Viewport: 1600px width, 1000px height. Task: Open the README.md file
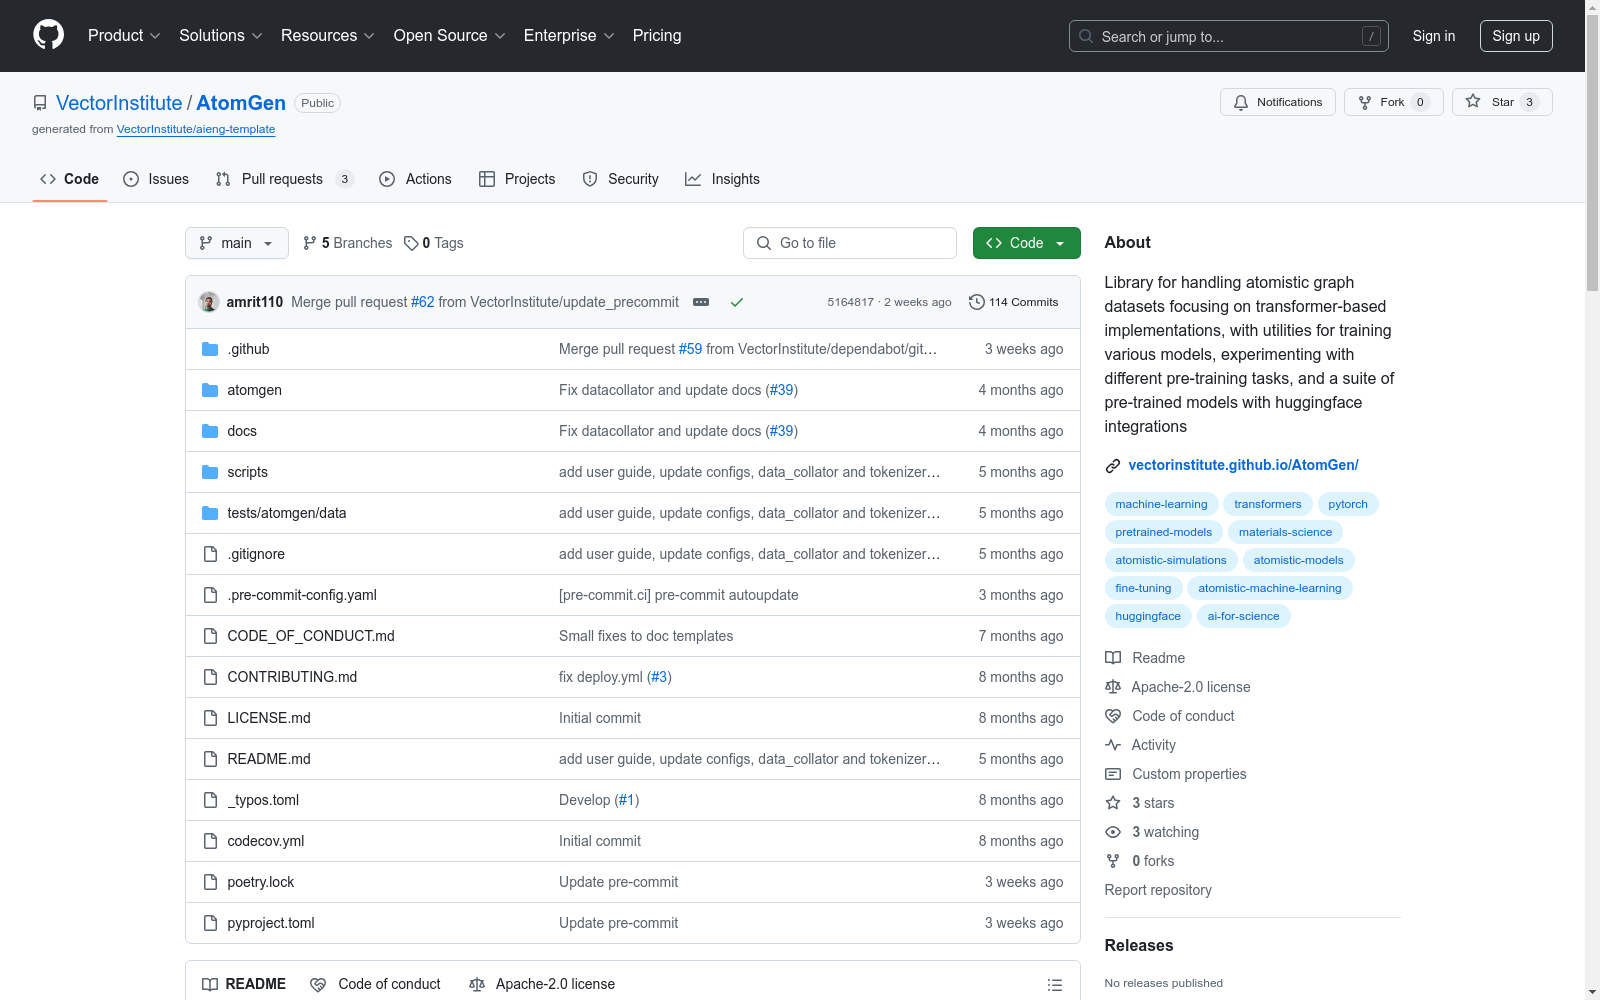click(269, 759)
